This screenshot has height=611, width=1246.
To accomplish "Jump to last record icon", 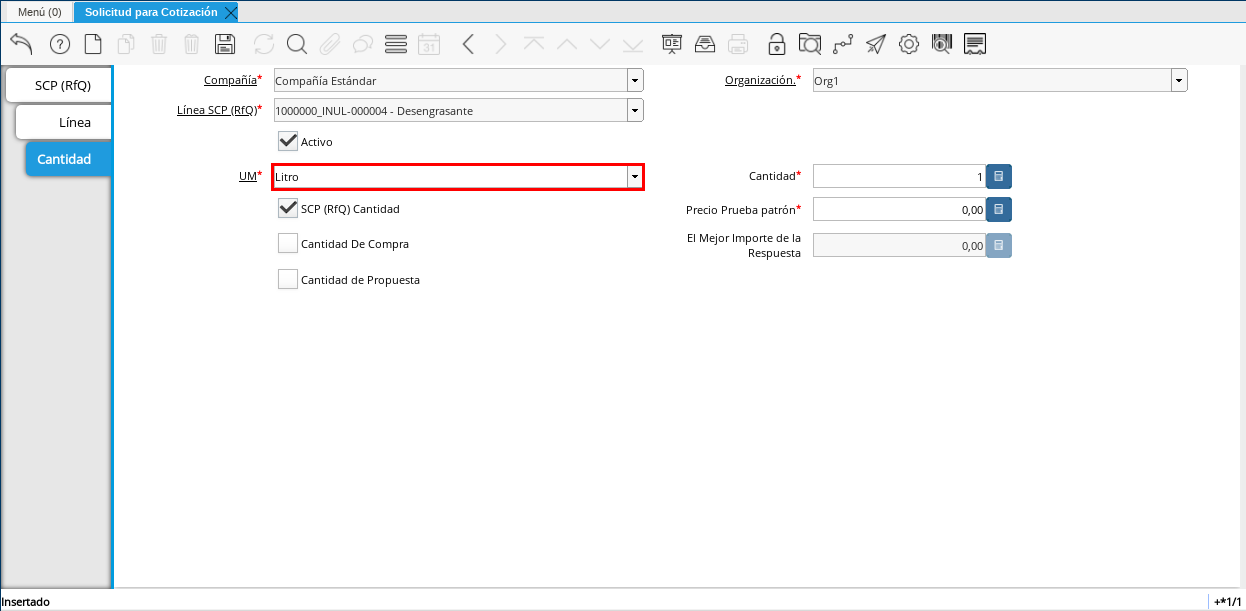I will coord(633,44).
